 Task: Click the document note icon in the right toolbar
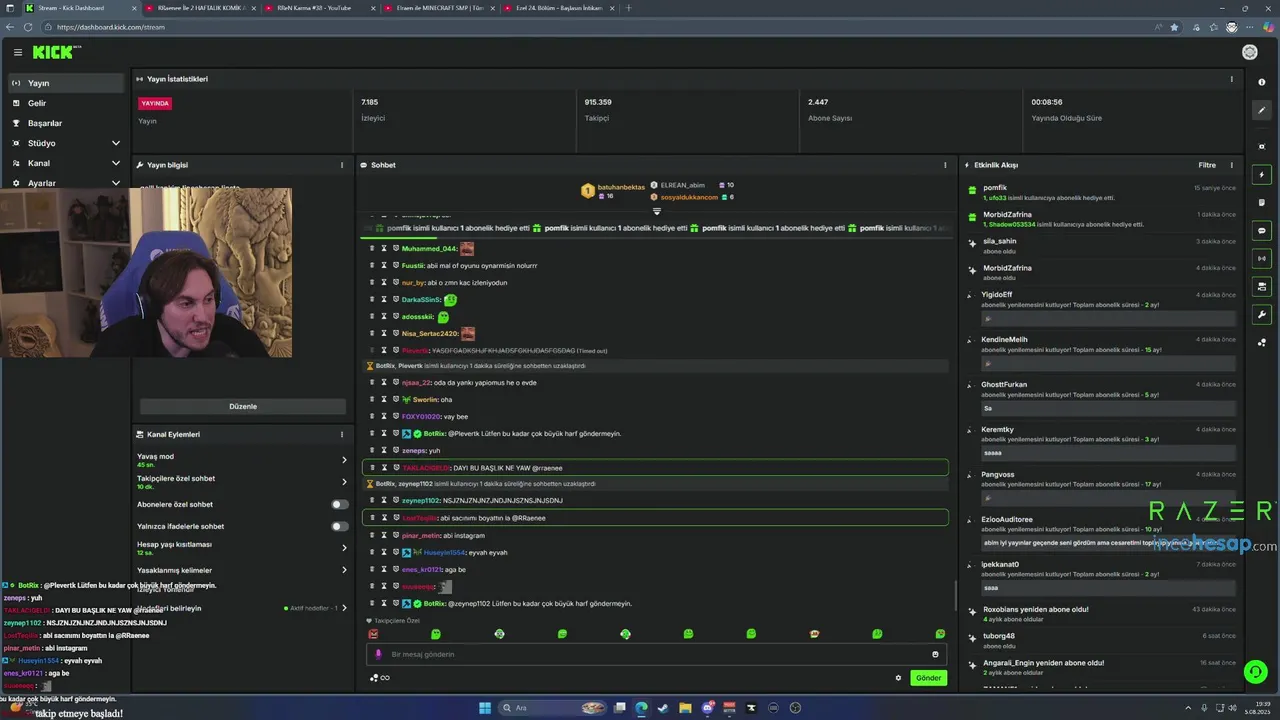tap(1262, 202)
